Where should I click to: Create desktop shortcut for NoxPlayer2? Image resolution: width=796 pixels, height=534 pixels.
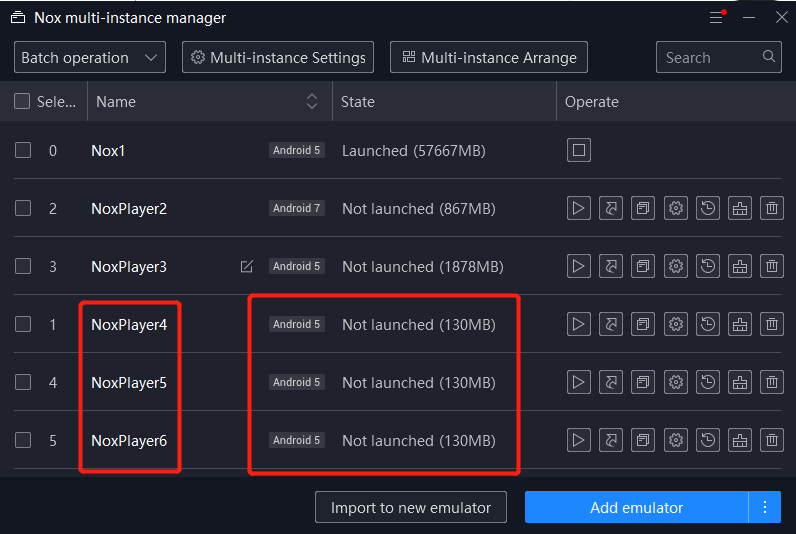(x=611, y=208)
